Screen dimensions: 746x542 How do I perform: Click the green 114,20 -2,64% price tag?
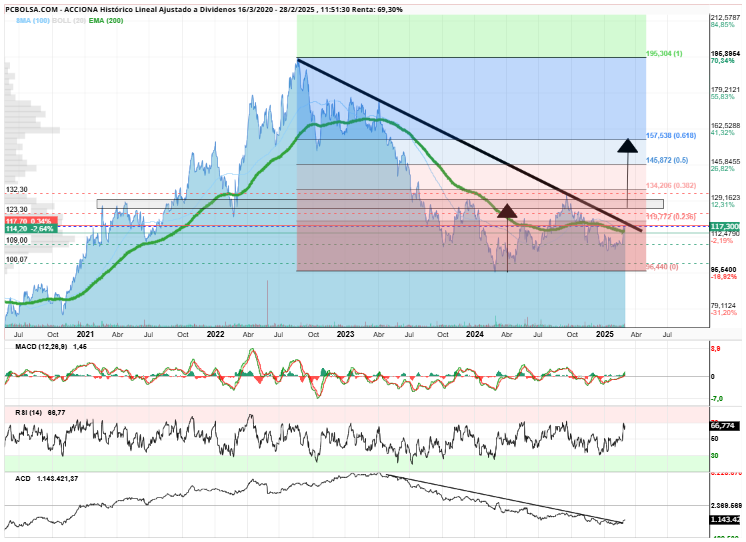coord(31,229)
